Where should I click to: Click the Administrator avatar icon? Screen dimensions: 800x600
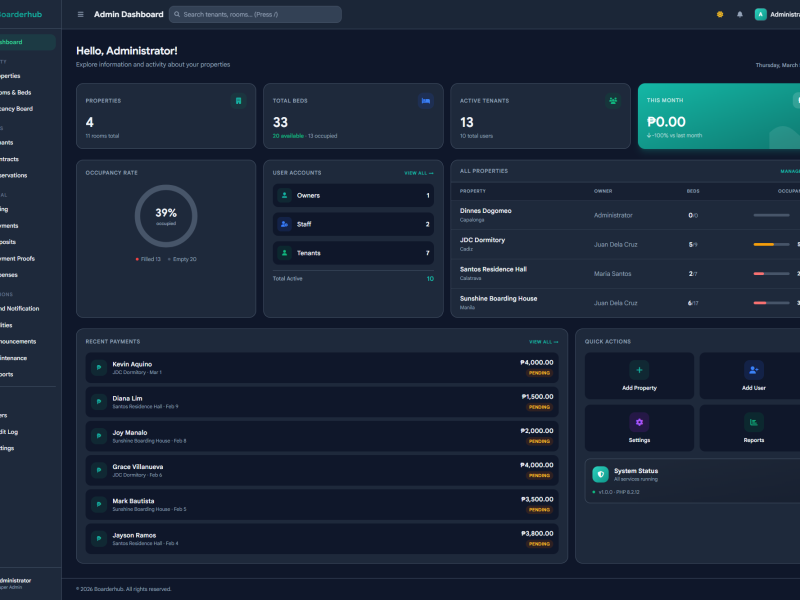(760, 14)
